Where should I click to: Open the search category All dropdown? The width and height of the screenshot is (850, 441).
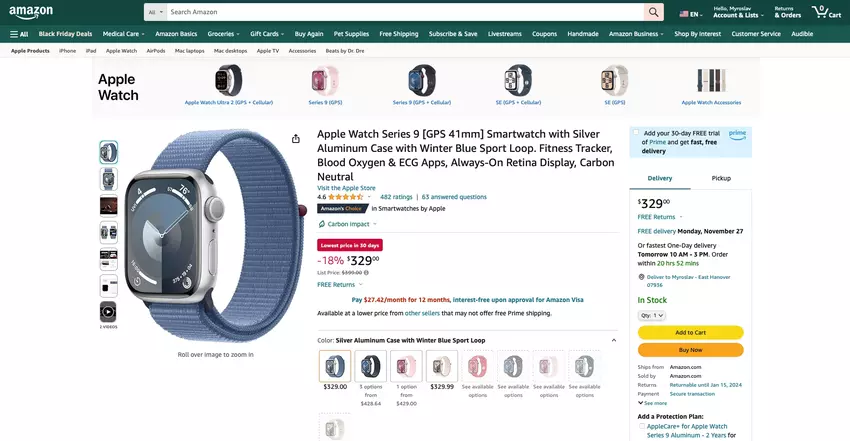(154, 12)
